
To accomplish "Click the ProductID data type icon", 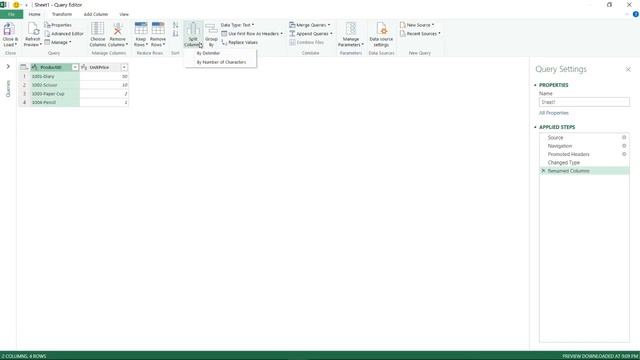I will pos(34,67).
